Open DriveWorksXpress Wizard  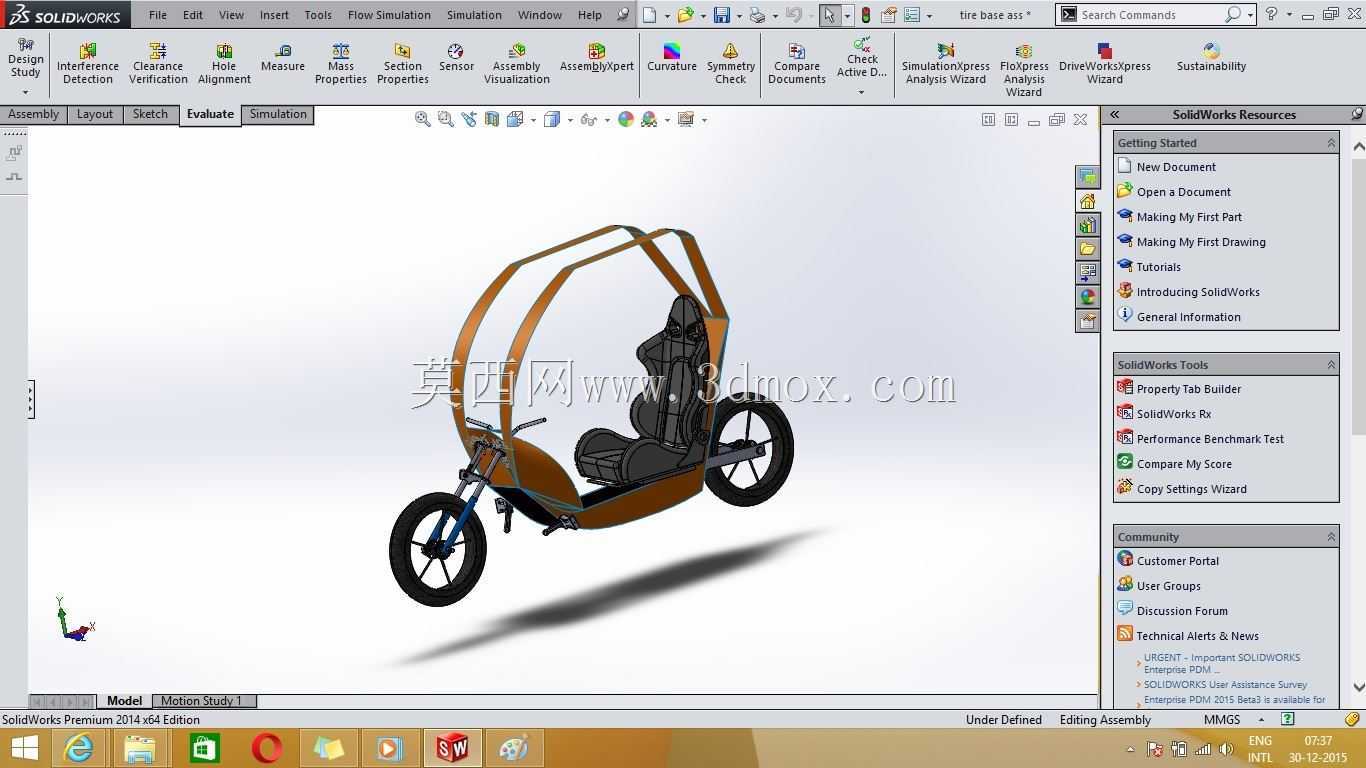pos(1105,64)
